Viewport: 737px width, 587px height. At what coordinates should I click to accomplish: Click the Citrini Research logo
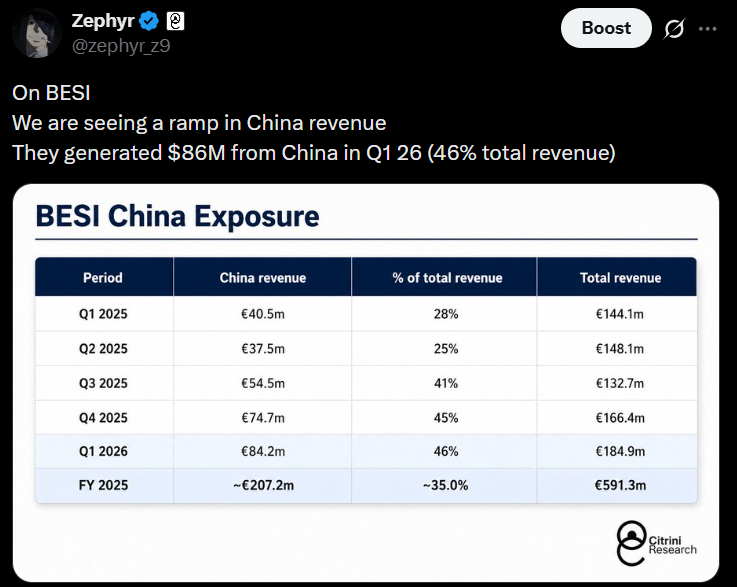656,543
